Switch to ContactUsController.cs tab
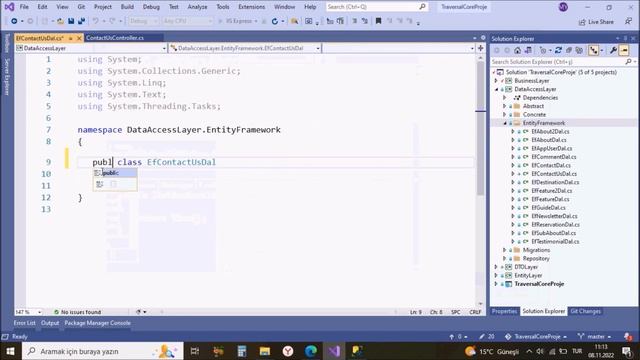640x360 pixels. click(x=115, y=38)
